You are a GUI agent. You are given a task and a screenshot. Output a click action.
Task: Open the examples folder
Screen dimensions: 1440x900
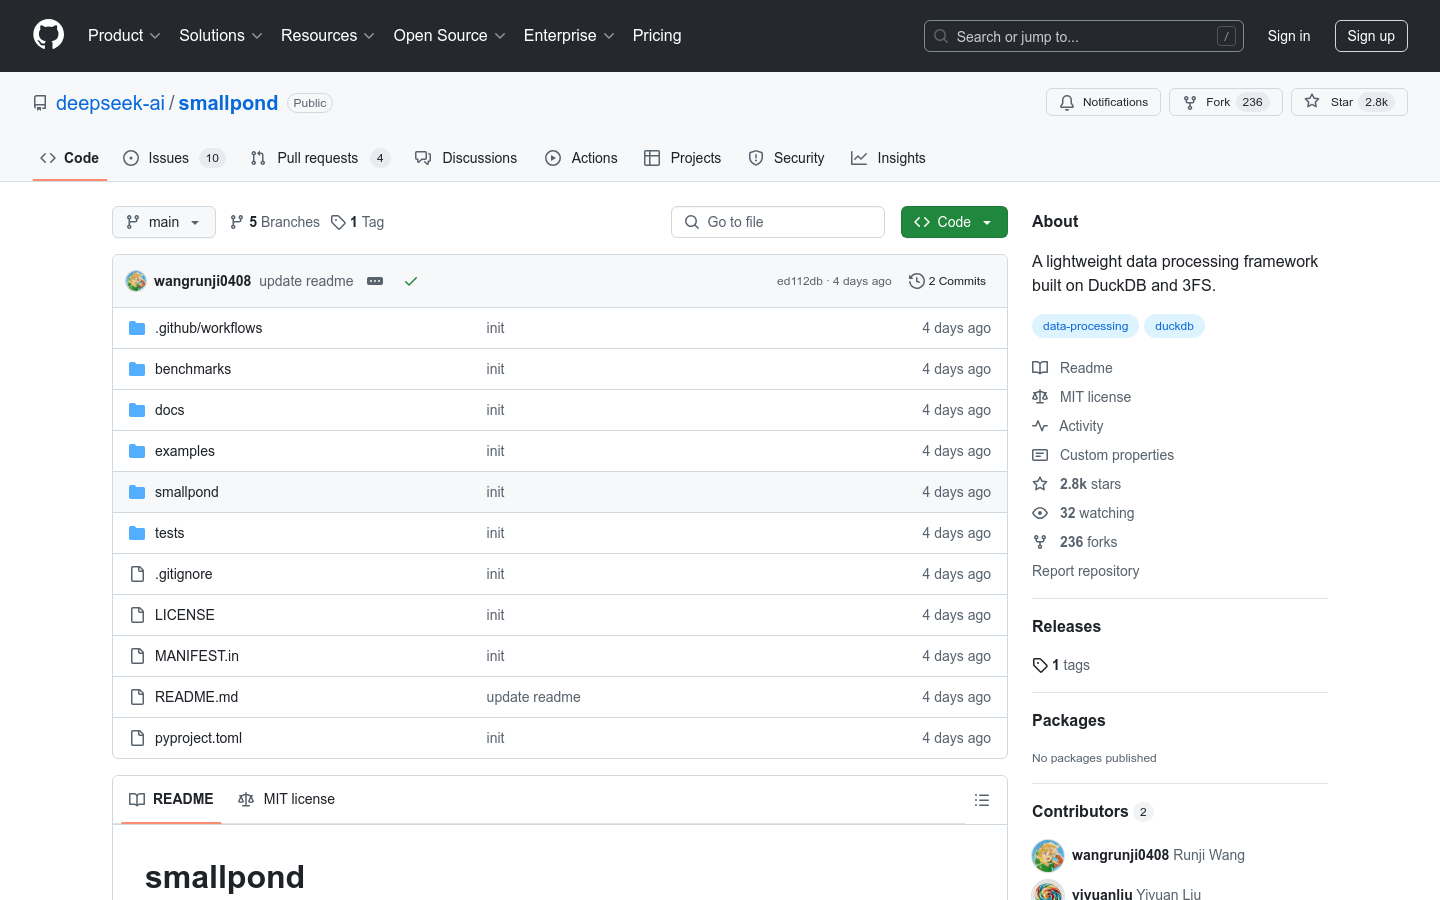(185, 451)
